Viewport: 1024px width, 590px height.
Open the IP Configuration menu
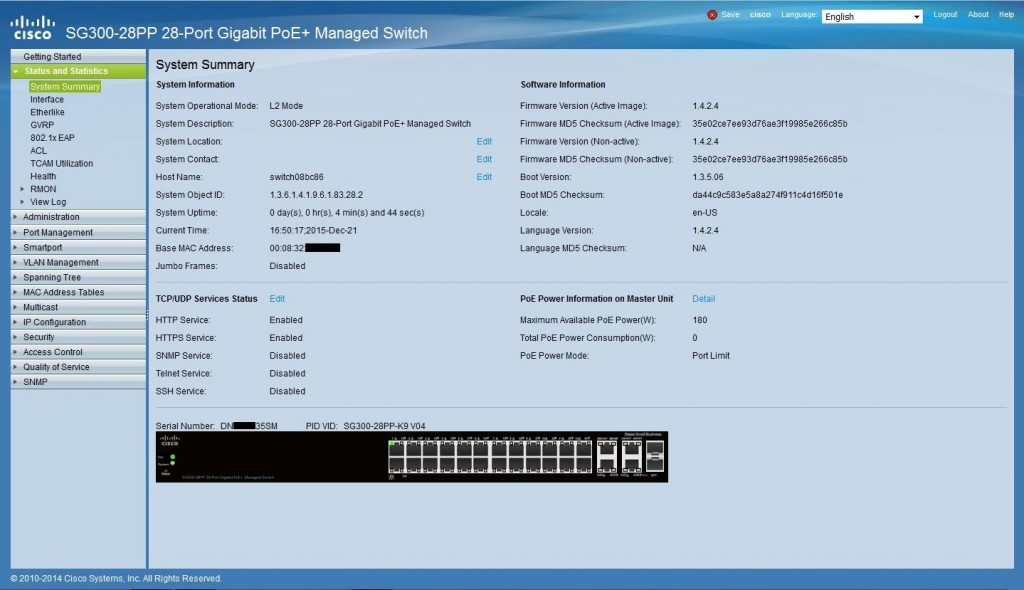click(x=78, y=322)
